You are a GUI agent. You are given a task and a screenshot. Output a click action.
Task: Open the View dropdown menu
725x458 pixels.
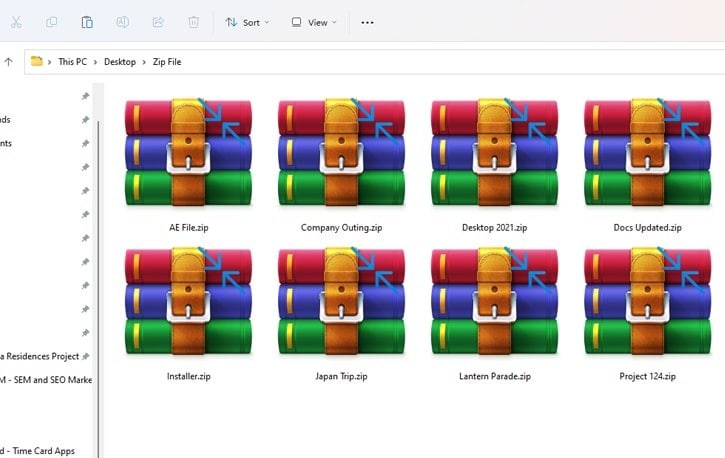[x=314, y=22]
